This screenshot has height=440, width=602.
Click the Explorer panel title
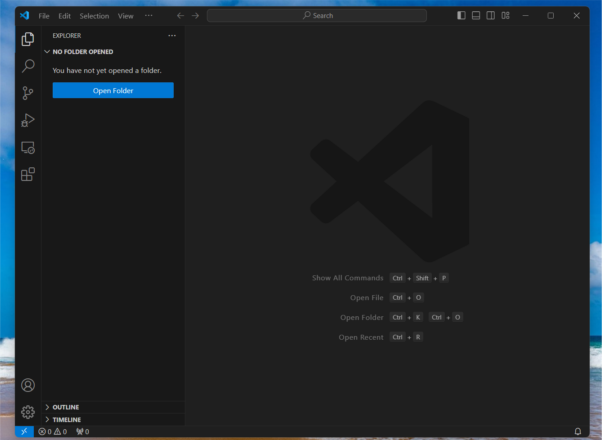(x=67, y=35)
